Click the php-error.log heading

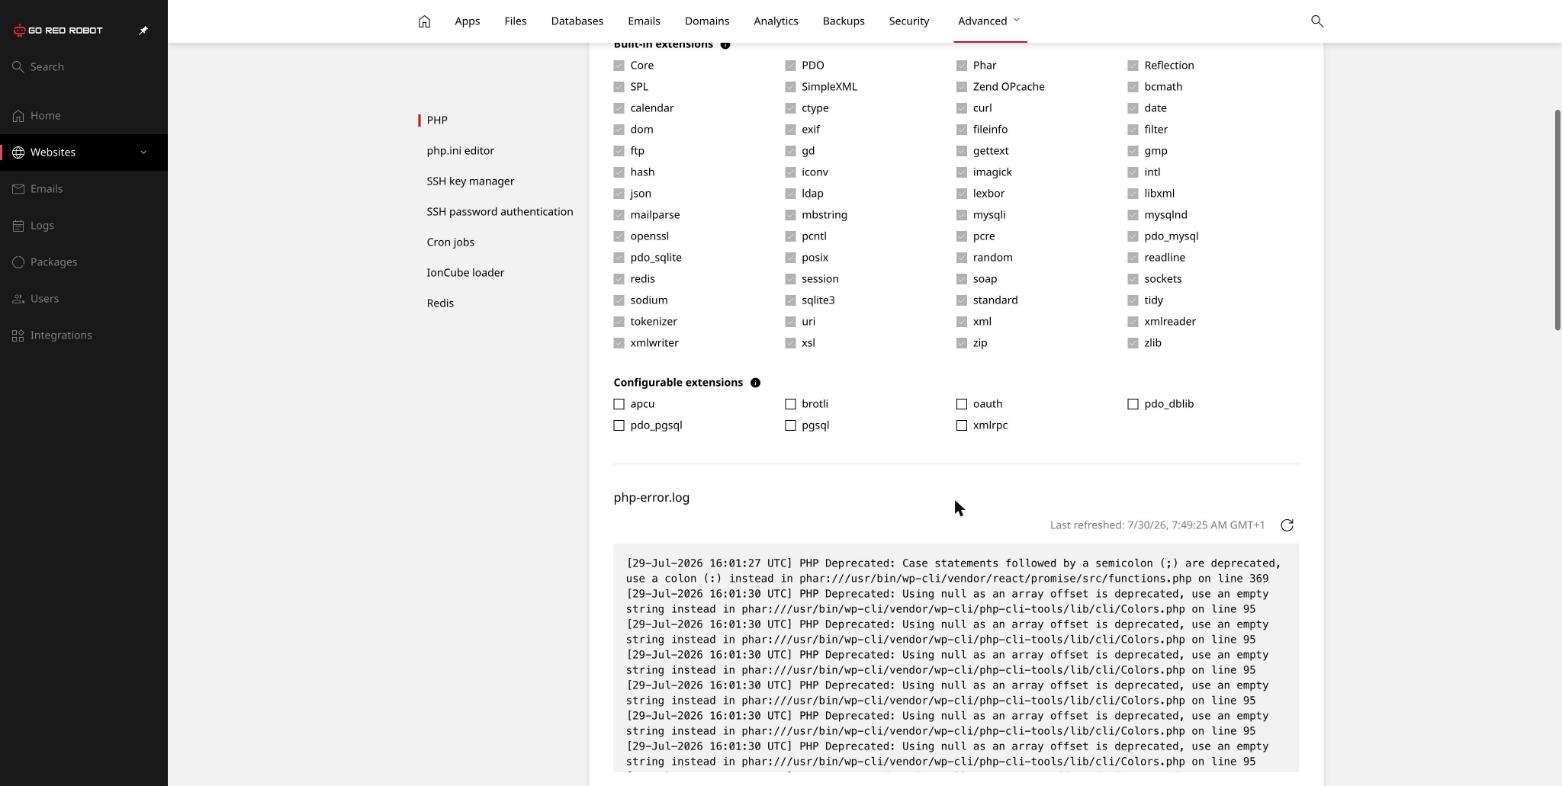pyautogui.click(x=651, y=497)
